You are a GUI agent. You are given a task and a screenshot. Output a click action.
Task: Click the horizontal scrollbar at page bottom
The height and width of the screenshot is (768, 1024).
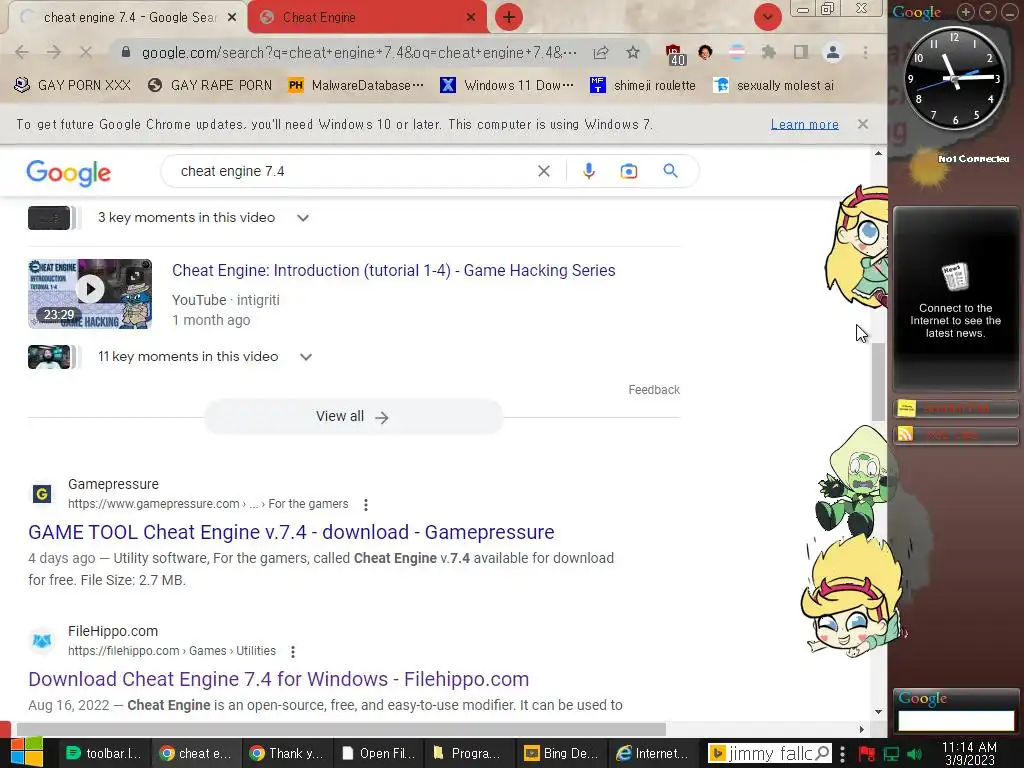(x=341, y=729)
